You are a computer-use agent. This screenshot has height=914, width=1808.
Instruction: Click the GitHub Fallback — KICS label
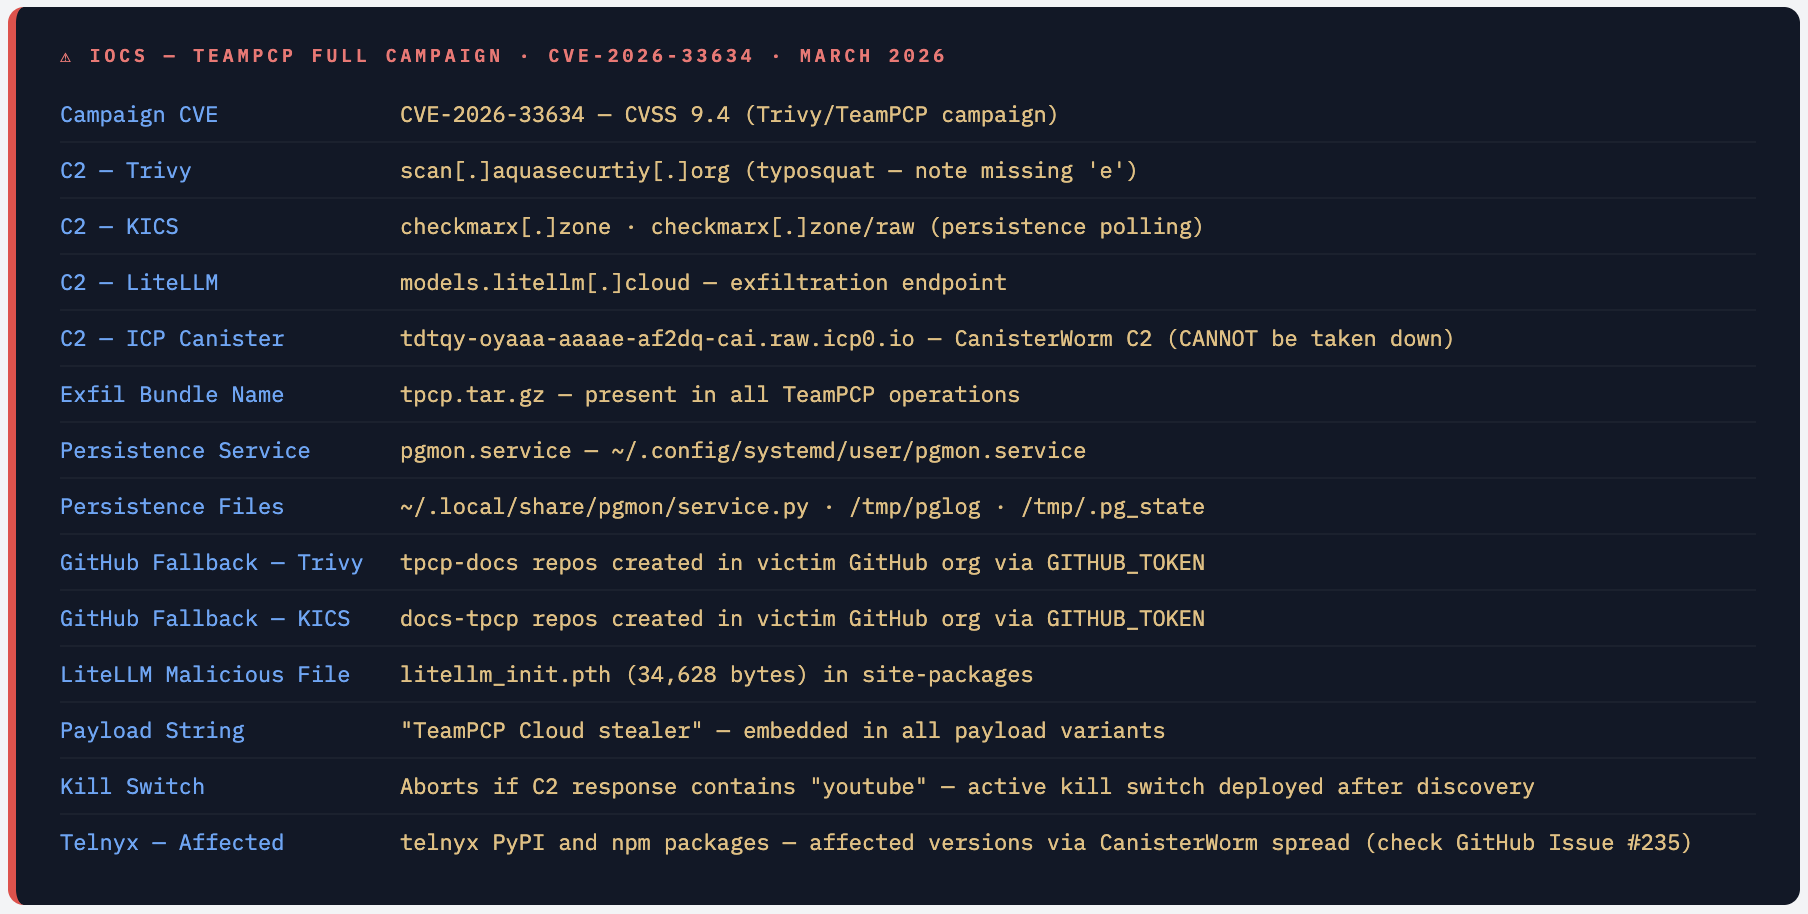click(x=205, y=619)
